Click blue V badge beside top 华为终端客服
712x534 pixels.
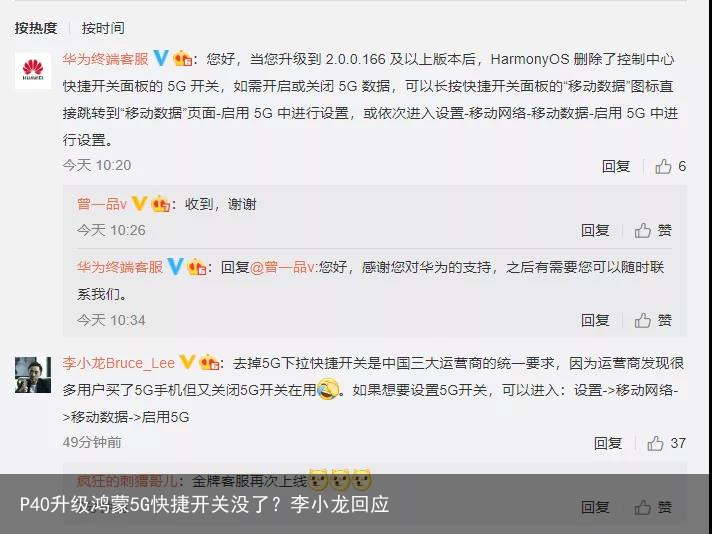(161, 58)
